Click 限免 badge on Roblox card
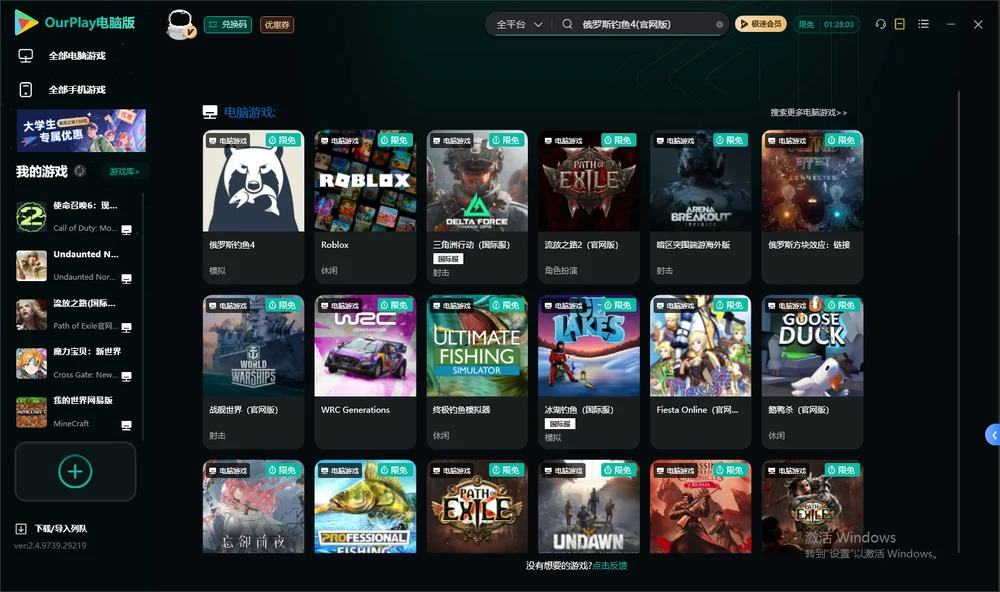 (395, 140)
